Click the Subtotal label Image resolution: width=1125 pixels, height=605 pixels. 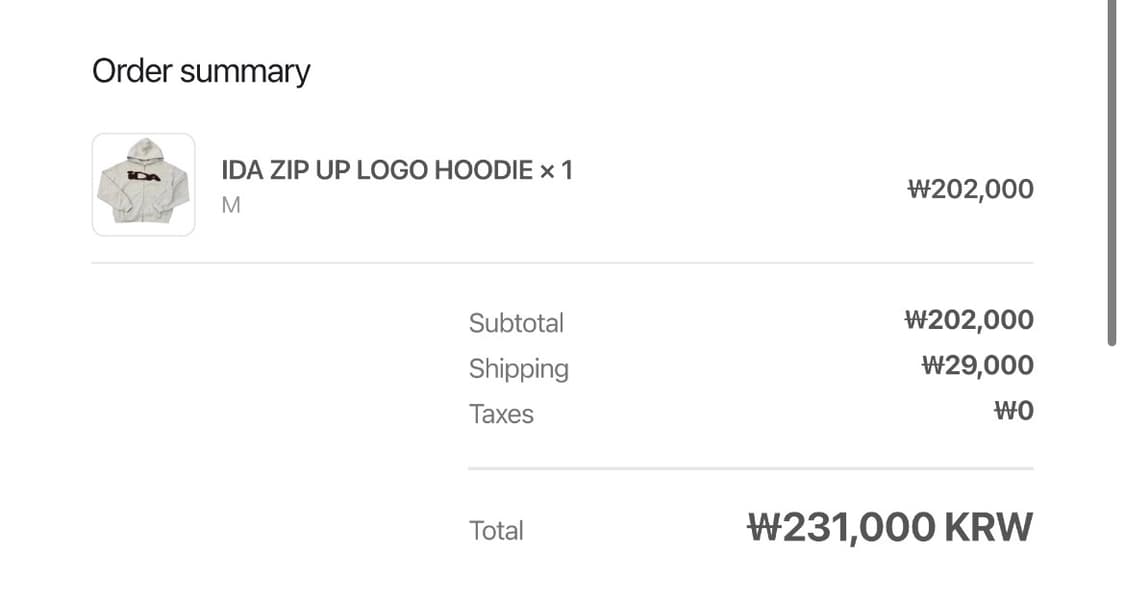click(x=516, y=323)
